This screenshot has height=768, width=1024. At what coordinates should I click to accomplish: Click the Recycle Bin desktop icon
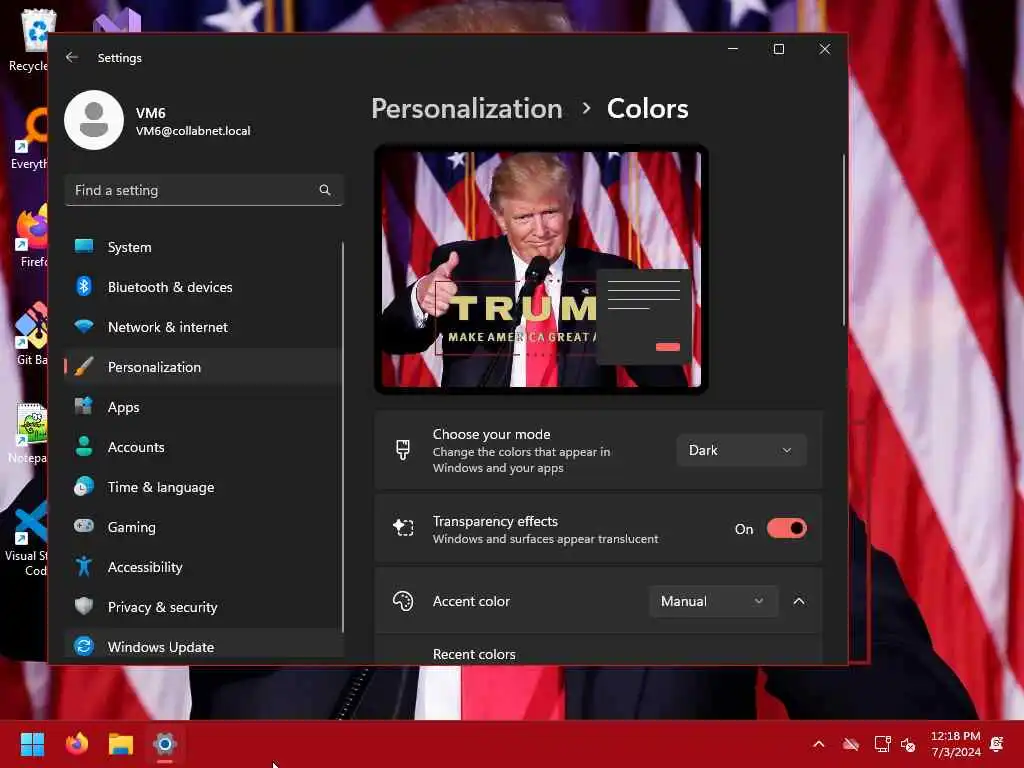[x=30, y=40]
